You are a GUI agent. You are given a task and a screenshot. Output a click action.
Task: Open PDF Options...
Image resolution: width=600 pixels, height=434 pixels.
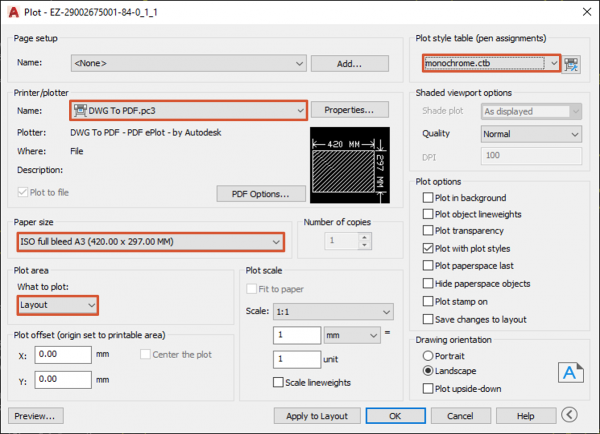click(261, 194)
